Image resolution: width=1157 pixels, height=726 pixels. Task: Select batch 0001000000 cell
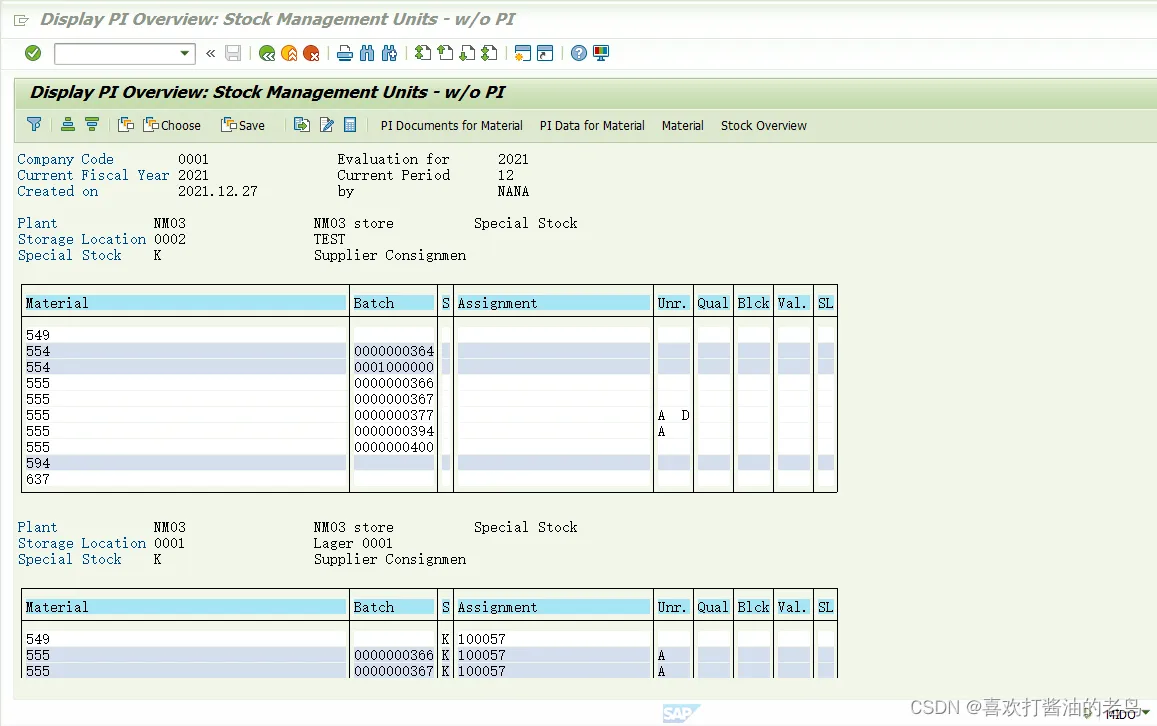pyautogui.click(x=394, y=367)
